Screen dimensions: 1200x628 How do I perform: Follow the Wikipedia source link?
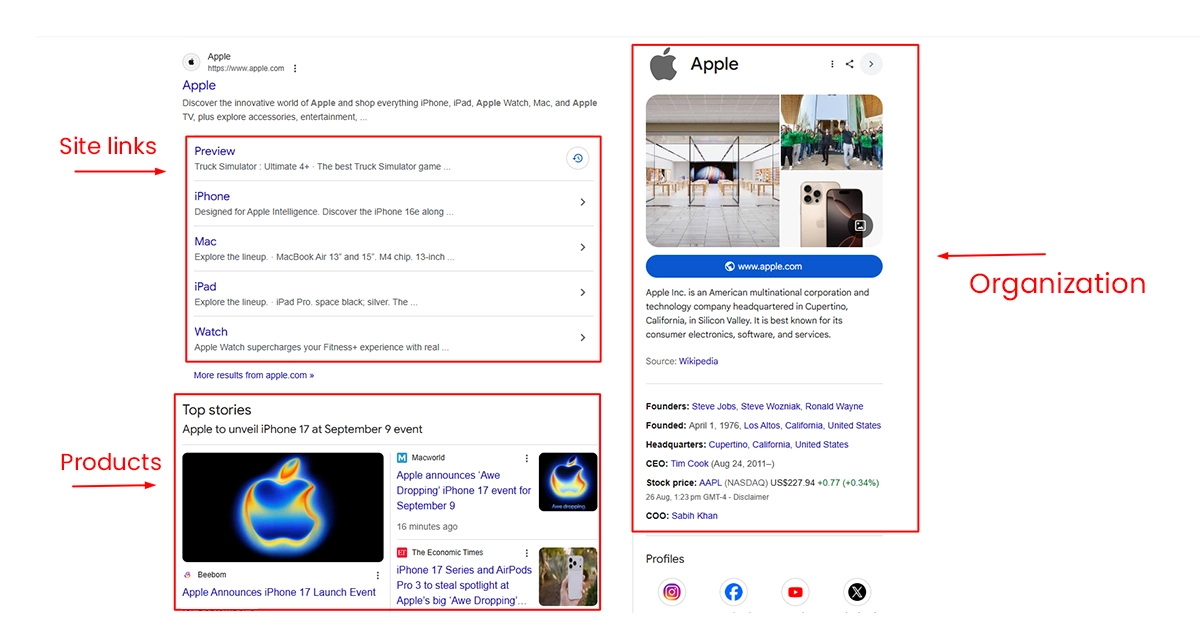[x=698, y=361]
